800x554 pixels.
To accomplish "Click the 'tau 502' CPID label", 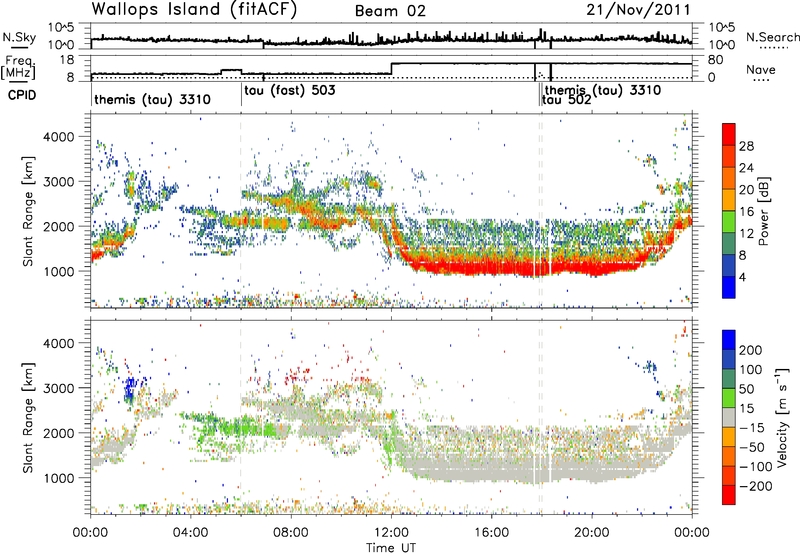I will tap(566, 100).
